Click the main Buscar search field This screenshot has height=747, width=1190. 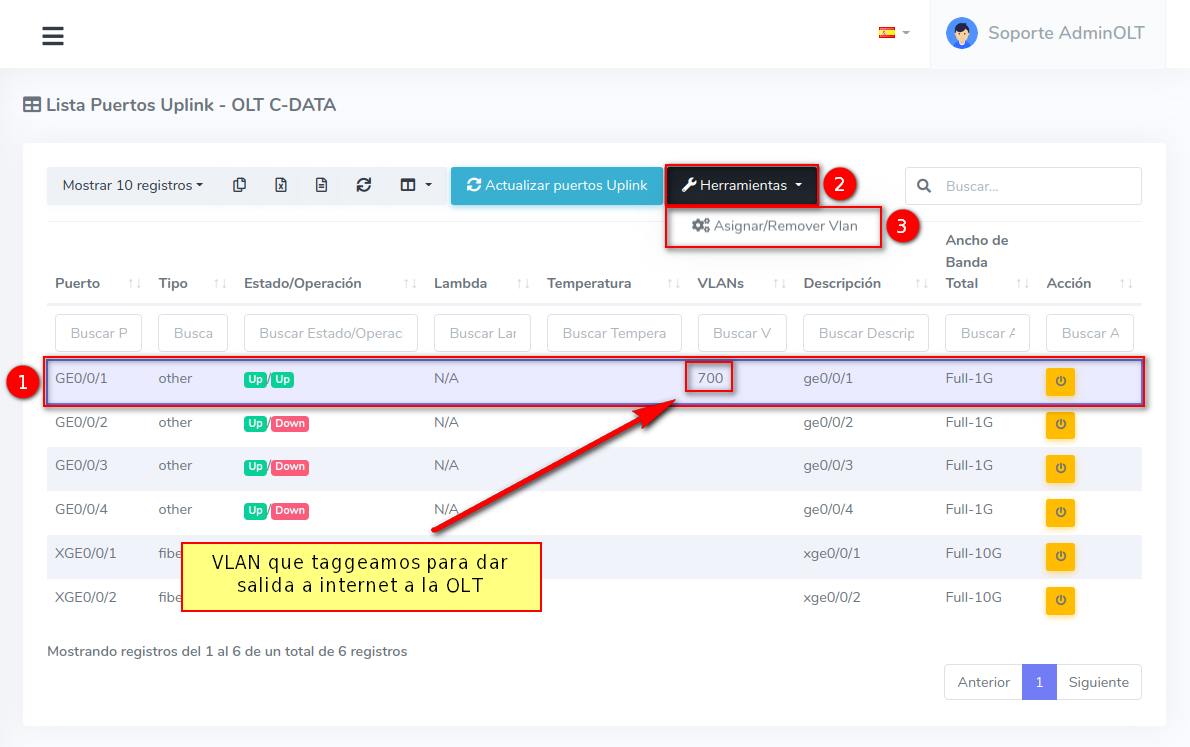(1037, 186)
